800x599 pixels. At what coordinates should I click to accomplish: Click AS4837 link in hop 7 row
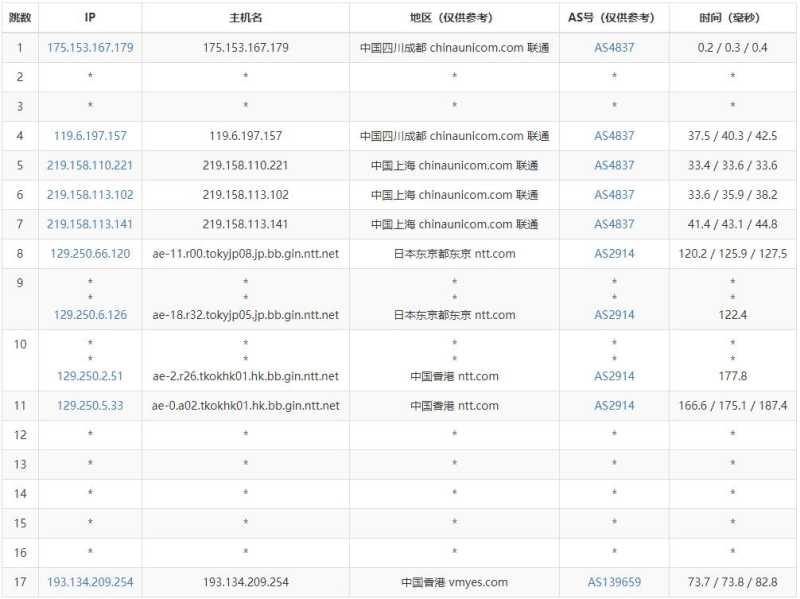pyautogui.click(x=614, y=224)
